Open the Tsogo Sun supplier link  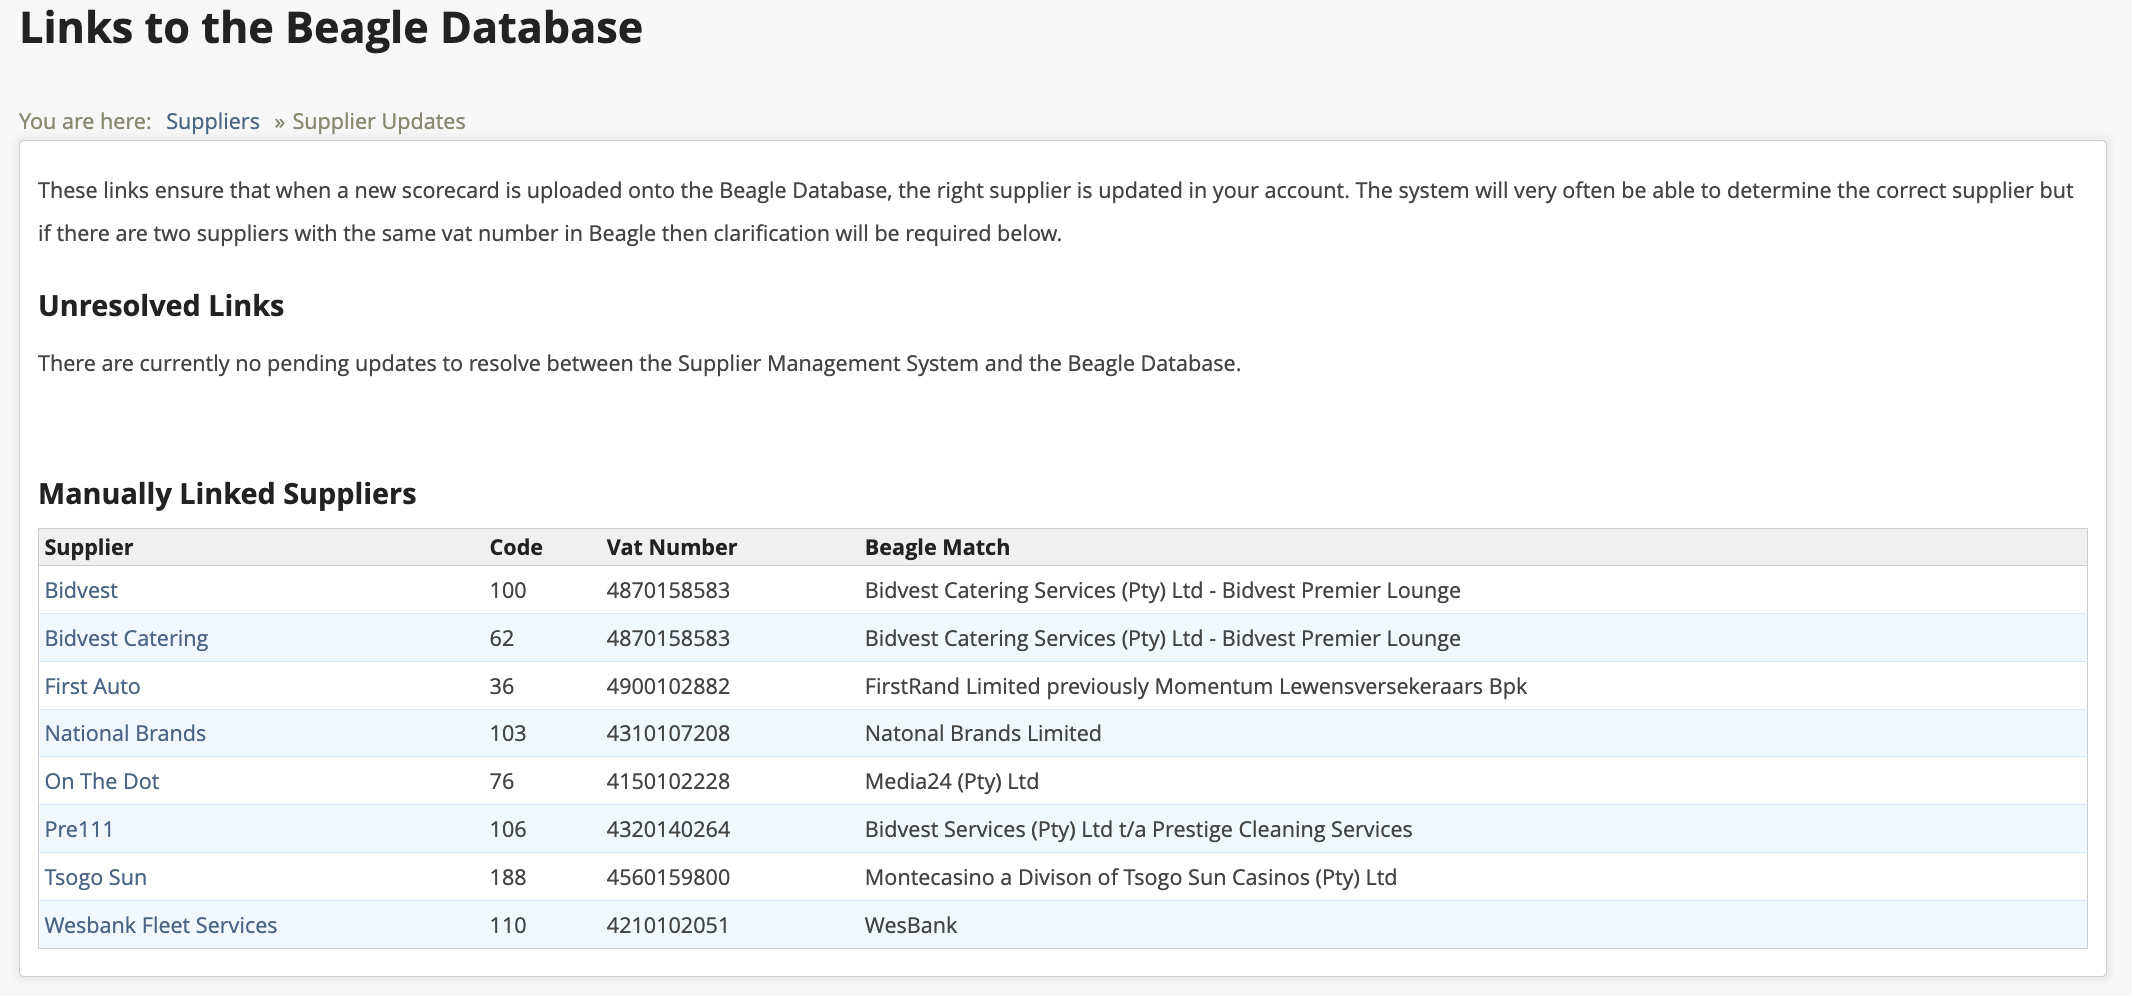(x=96, y=877)
